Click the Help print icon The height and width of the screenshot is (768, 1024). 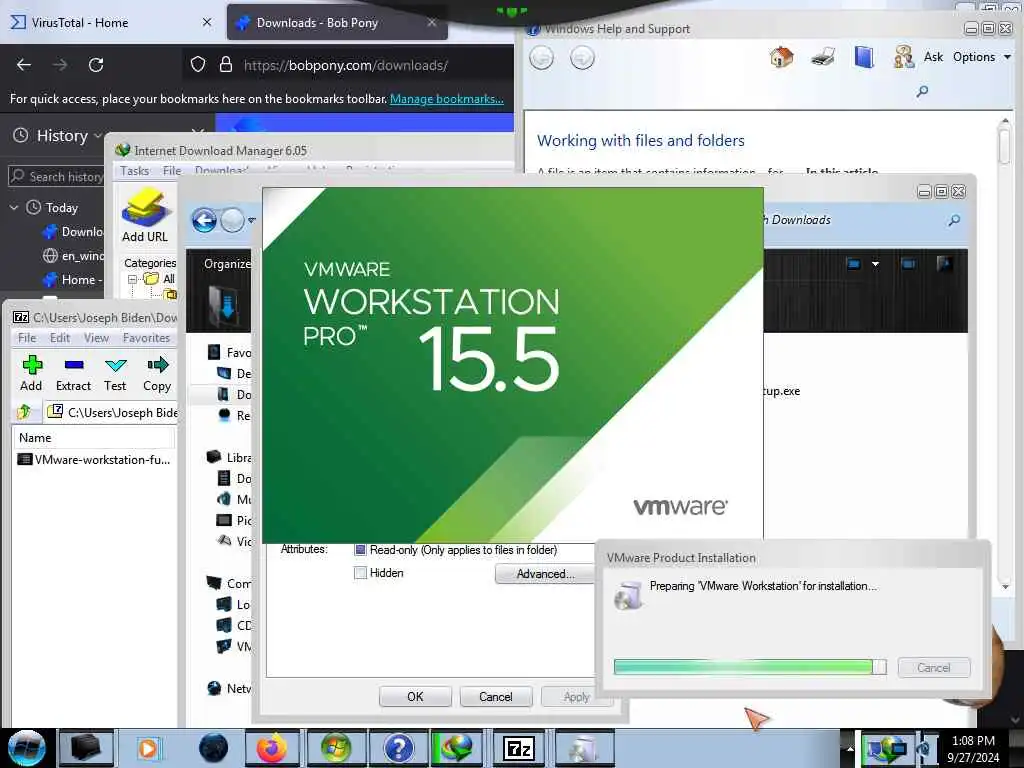pos(823,57)
